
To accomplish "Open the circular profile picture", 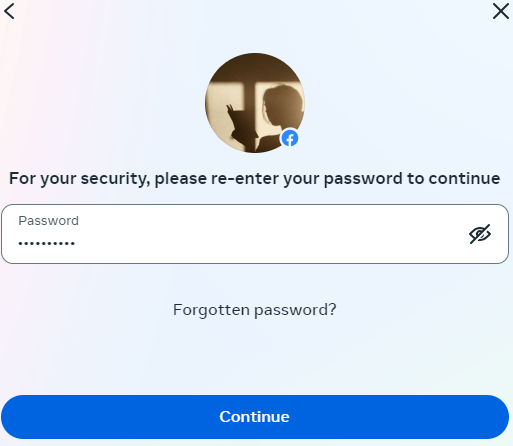I will pos(255,103).
